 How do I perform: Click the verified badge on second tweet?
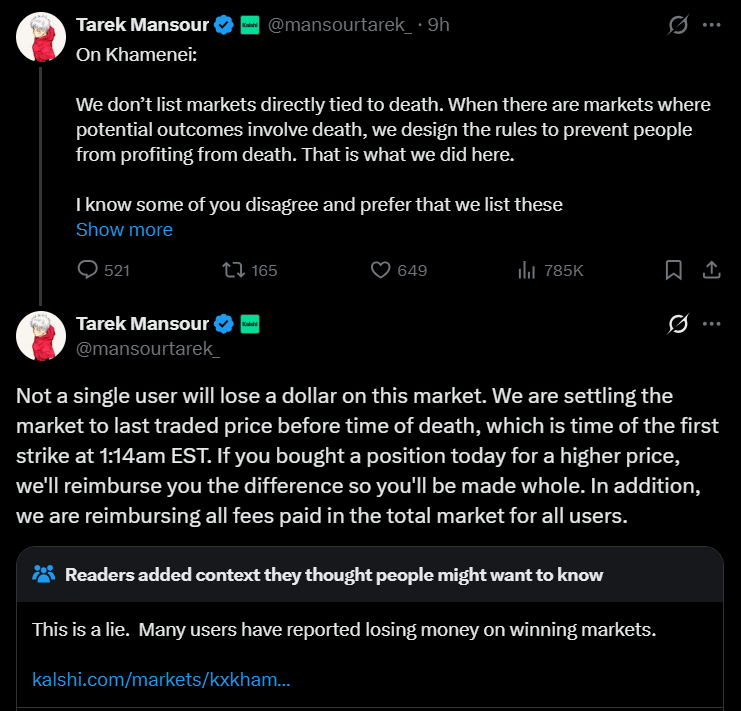224,323
